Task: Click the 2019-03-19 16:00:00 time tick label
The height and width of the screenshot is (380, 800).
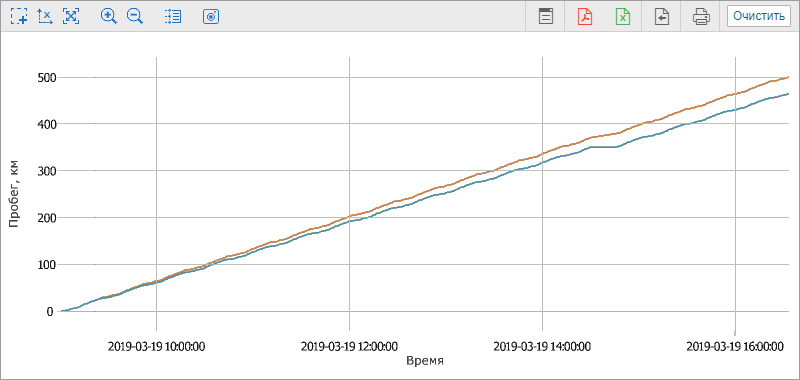Action: [735, 347]
